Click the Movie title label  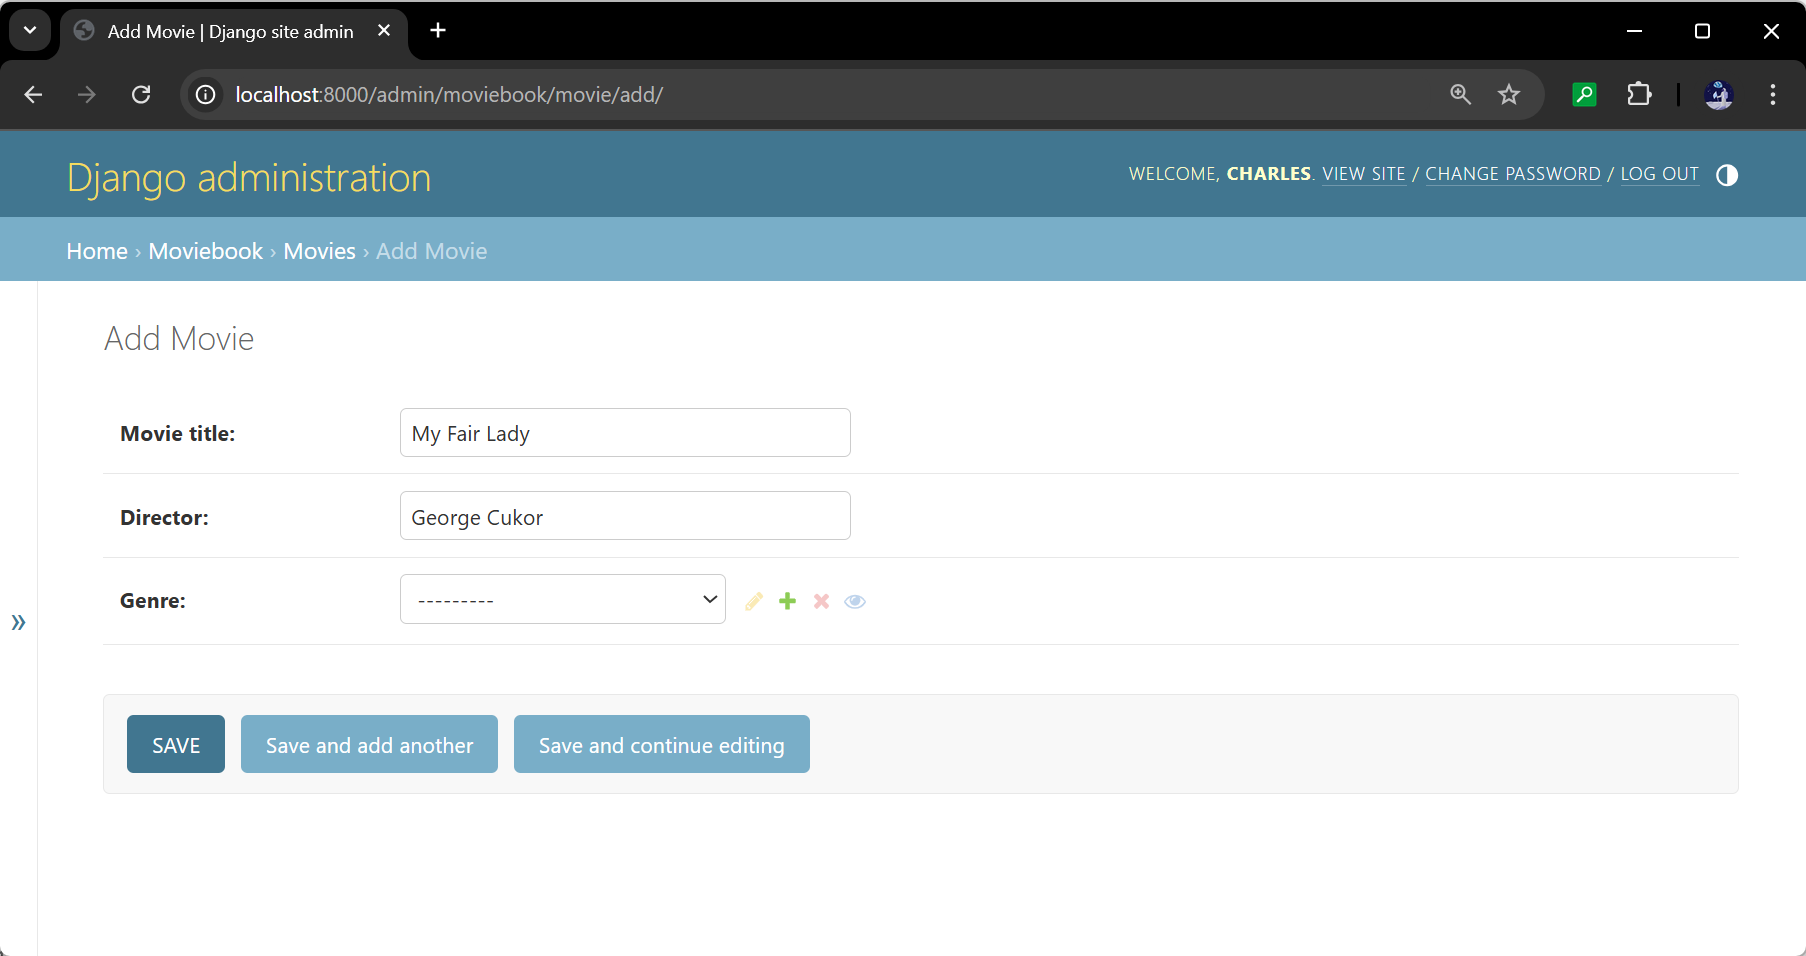tap(178, 433)
